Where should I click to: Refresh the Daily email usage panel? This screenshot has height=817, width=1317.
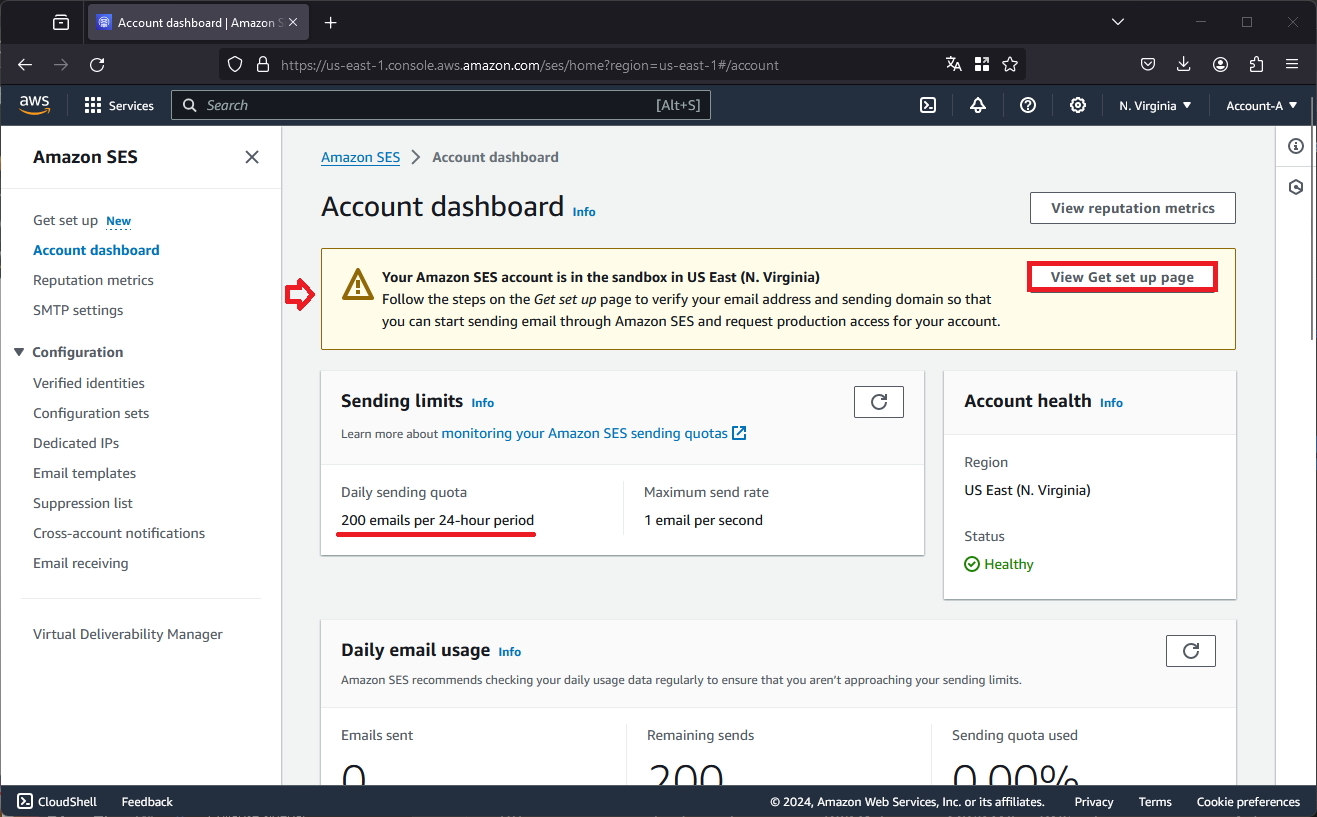click(1191, 651)
